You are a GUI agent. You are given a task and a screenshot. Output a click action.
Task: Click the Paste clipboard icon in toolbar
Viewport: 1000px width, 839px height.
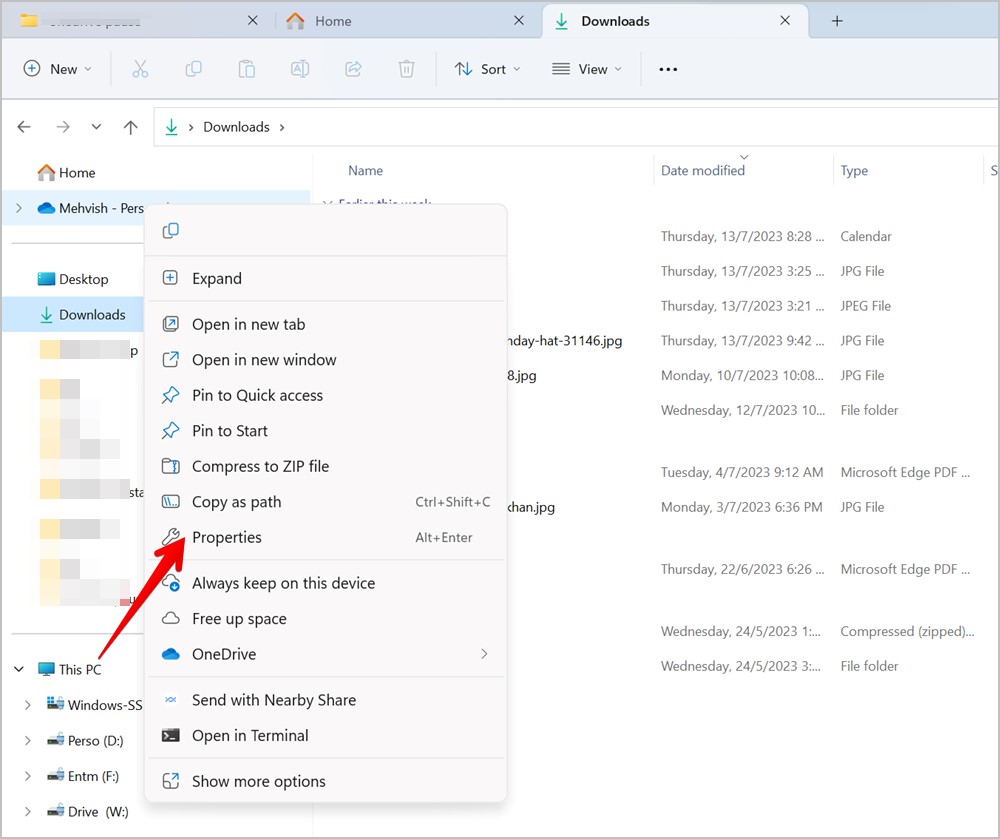tap(246, 69)
